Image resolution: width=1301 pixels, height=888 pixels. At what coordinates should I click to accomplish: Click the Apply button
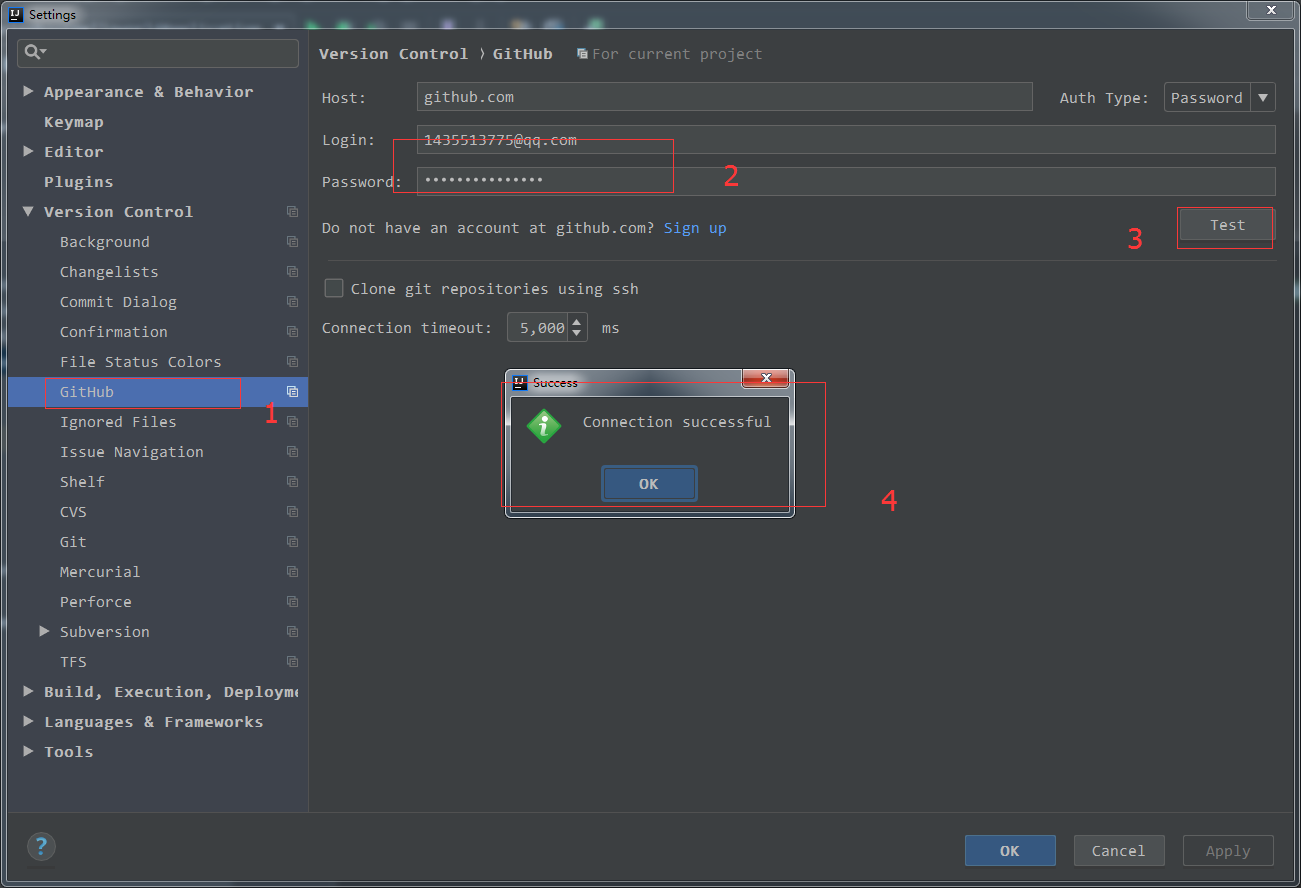click(x=1228, y=851)
